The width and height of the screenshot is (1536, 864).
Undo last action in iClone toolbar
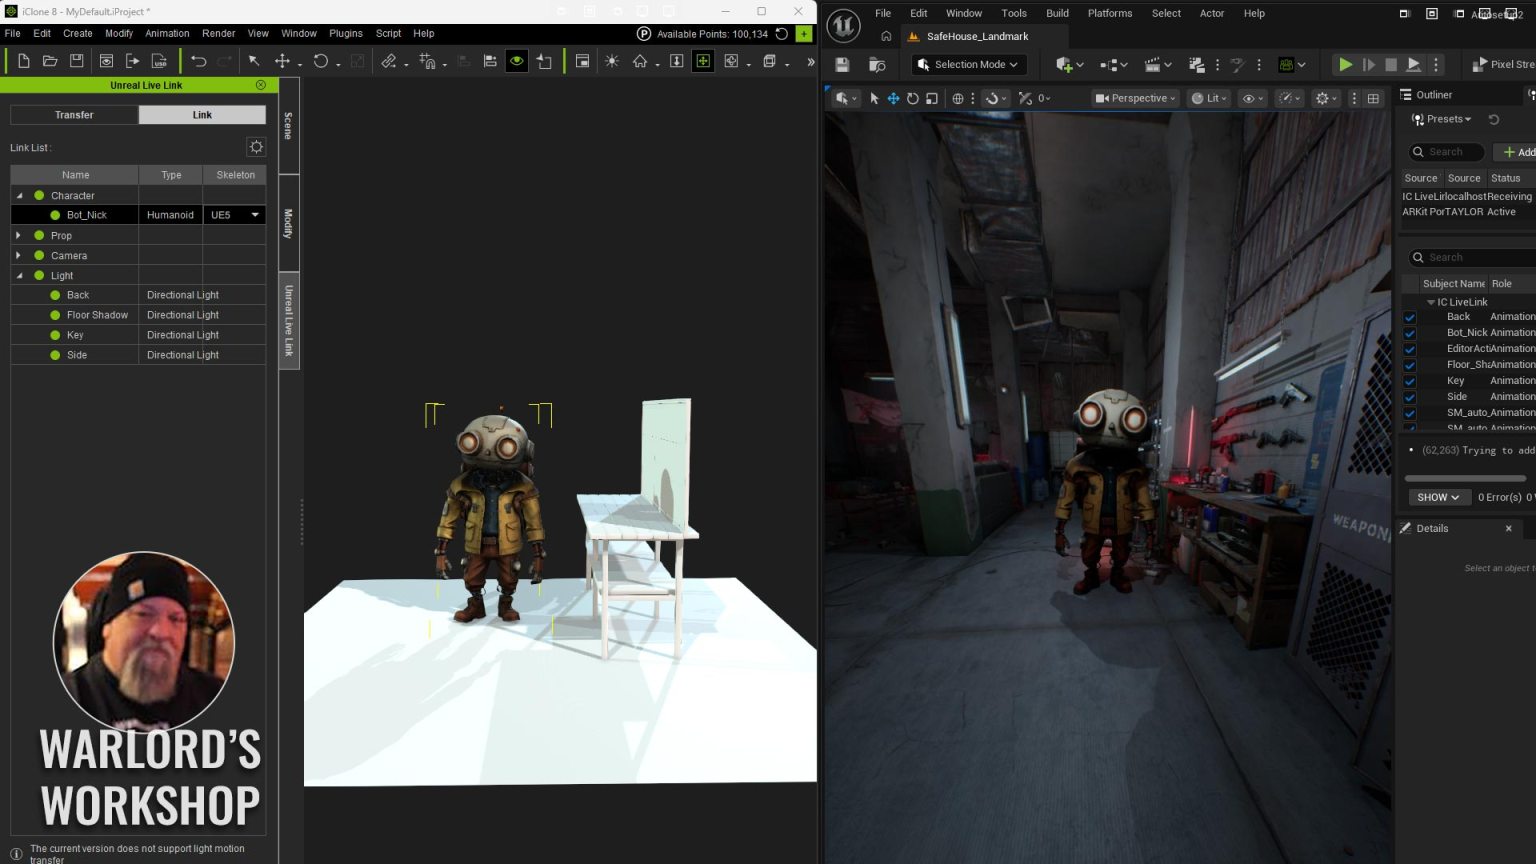click(198, 61)
